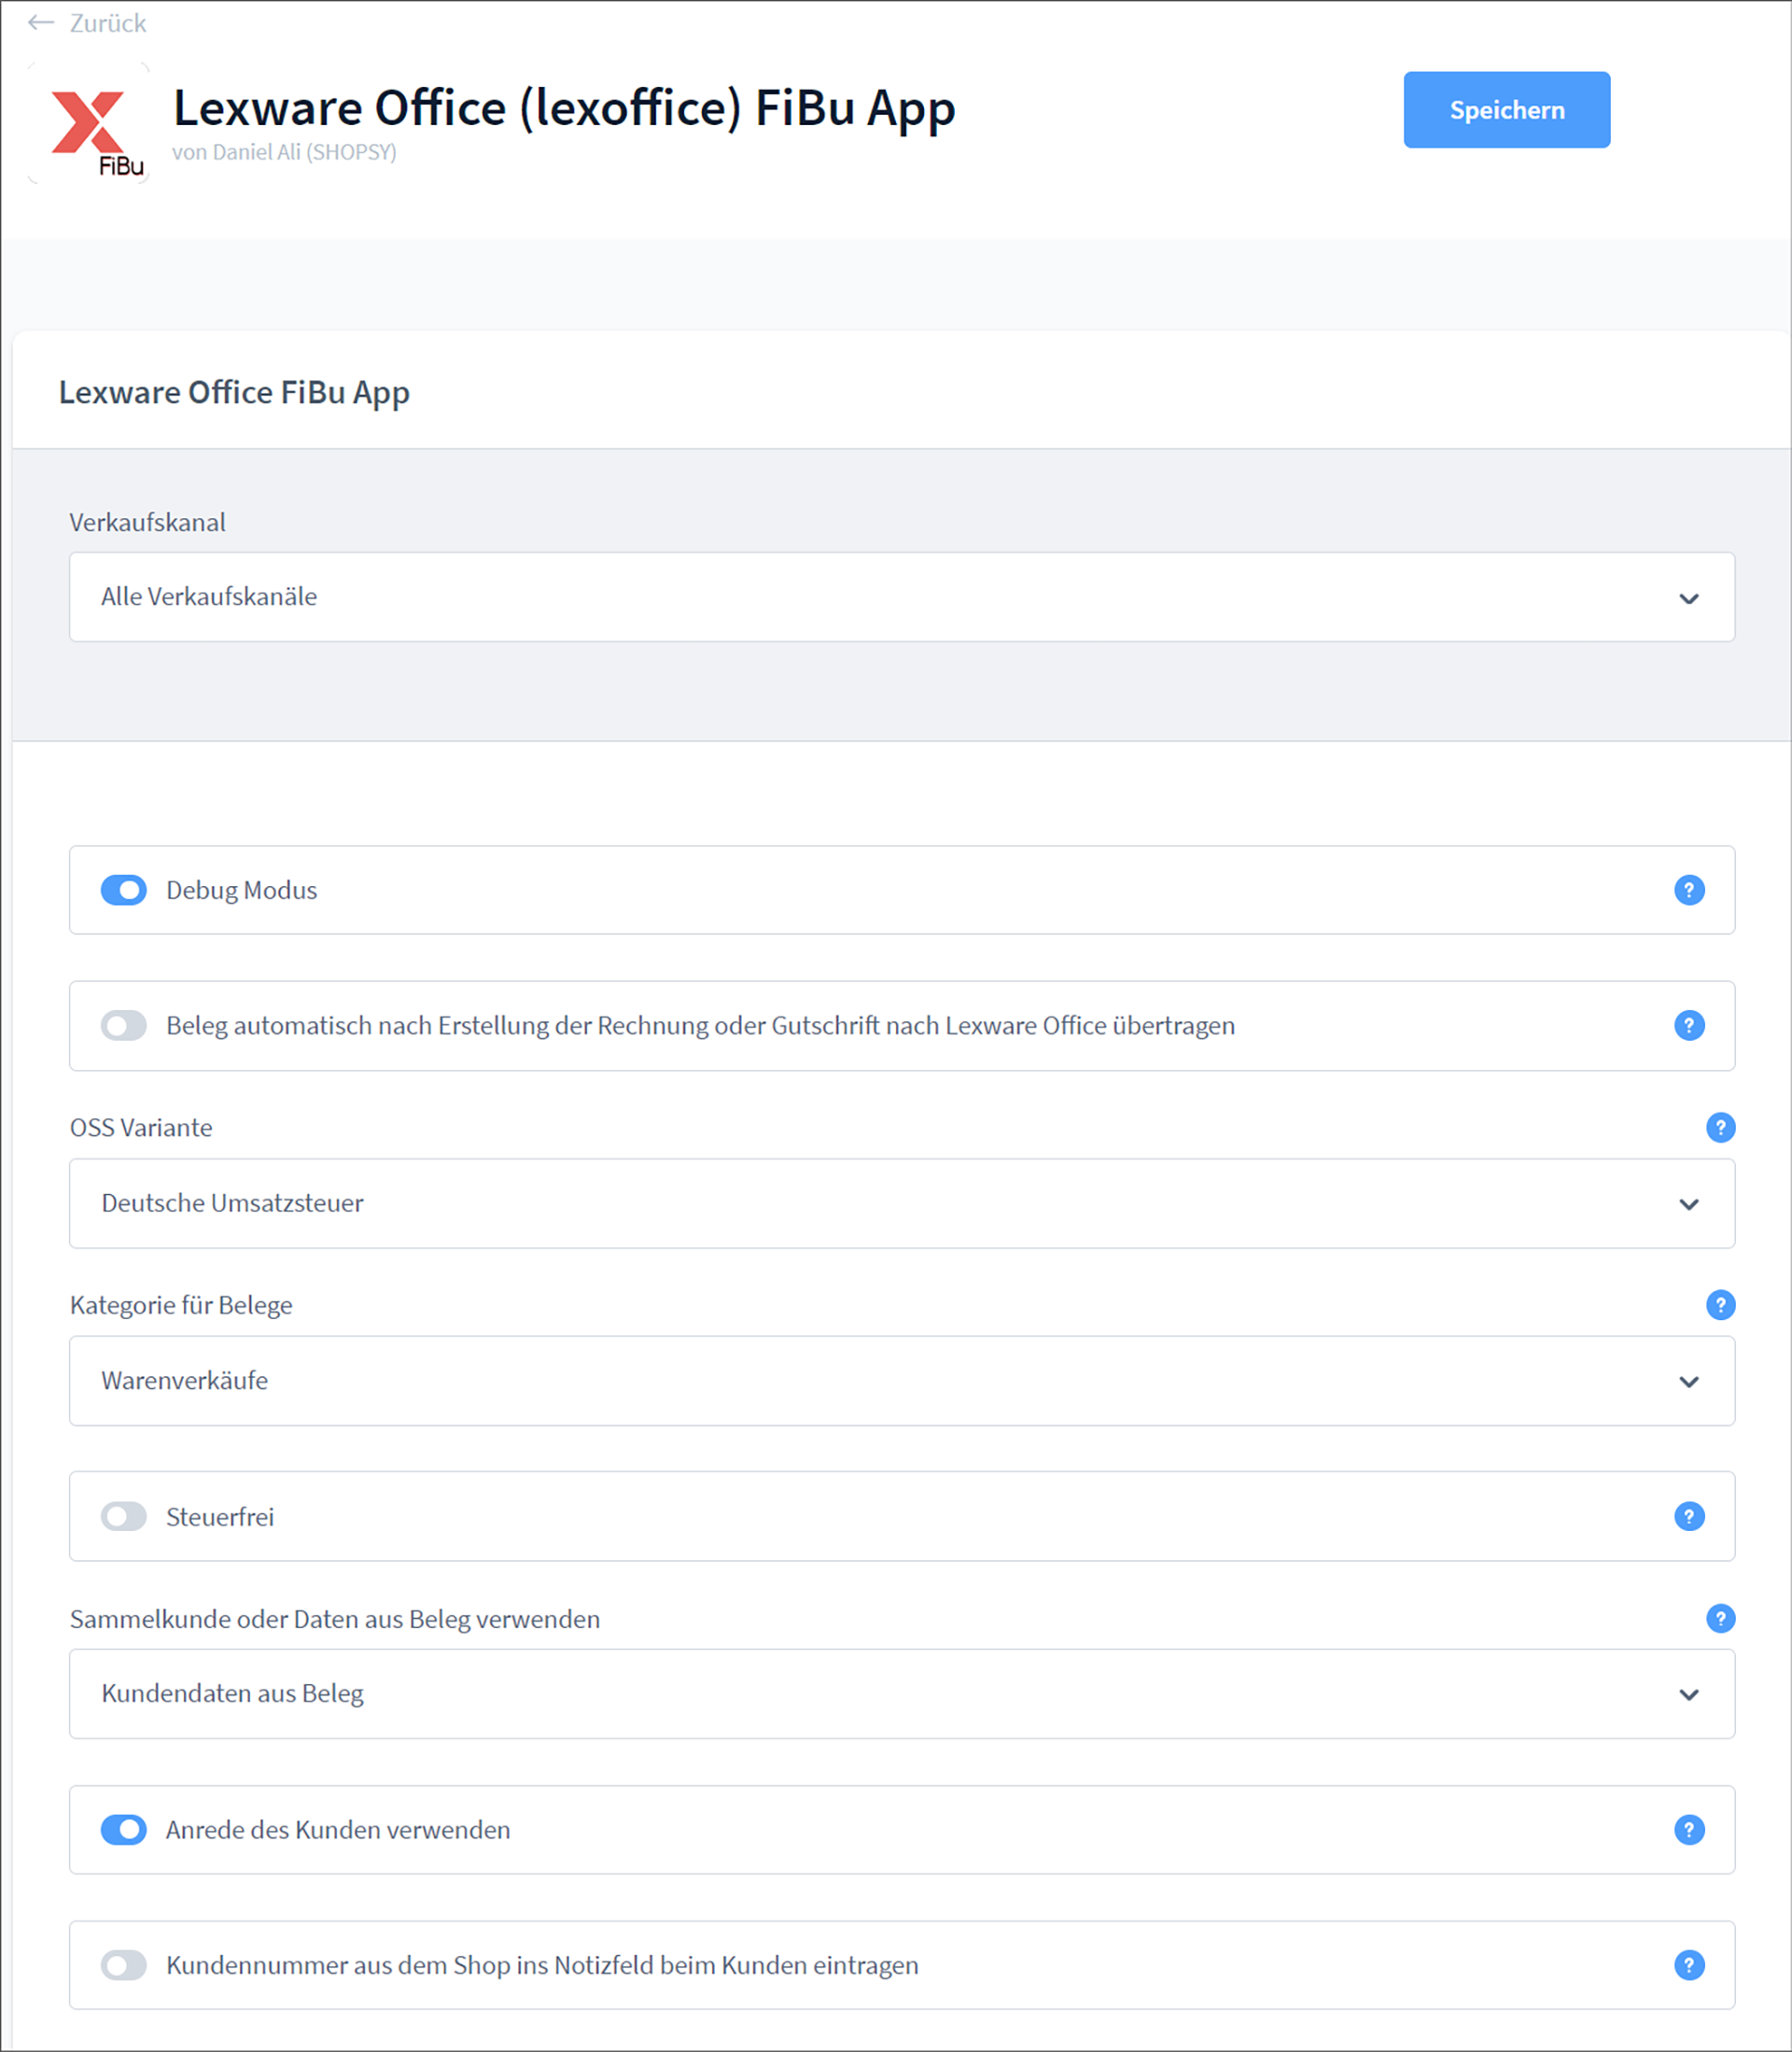
Task: Open help icon for Beleg automatisch übertragen
Action: [x=1689, y=1025]
